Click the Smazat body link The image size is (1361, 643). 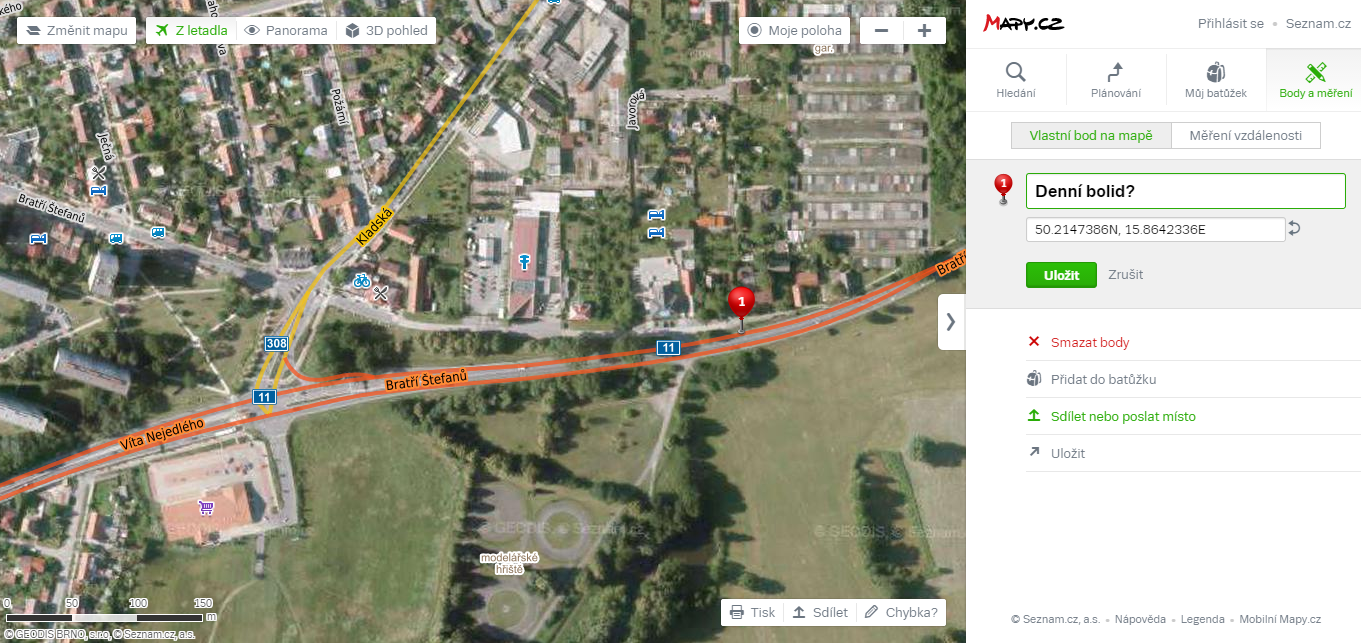coord(1090,342)
